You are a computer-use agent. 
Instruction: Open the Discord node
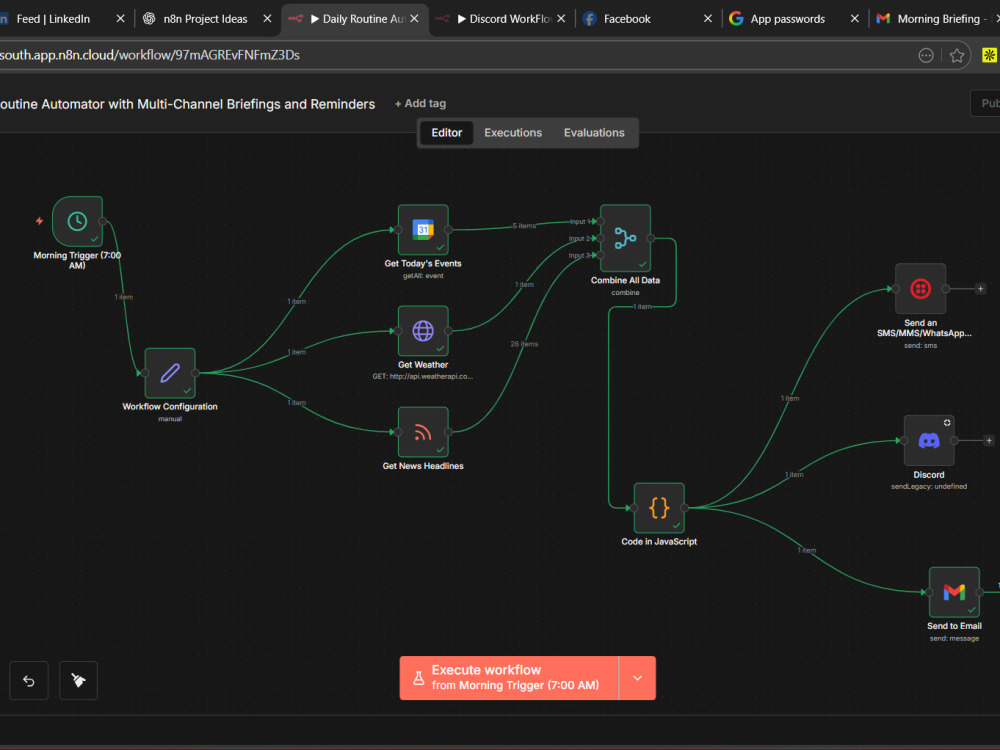click(x=929, y=441)
